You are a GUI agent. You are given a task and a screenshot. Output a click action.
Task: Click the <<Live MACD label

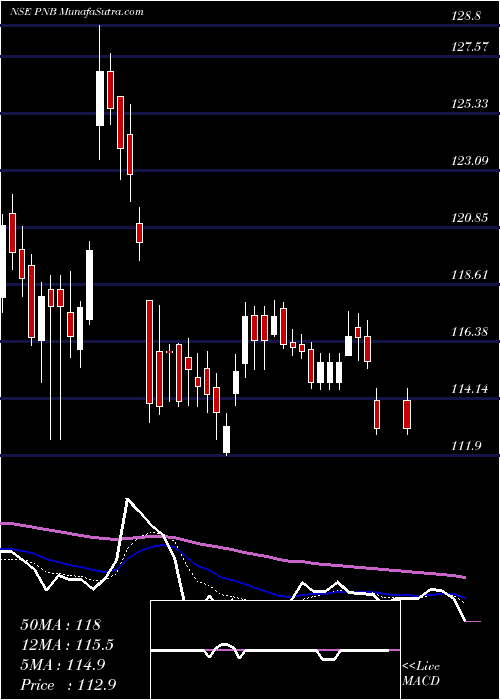click(x=421, y=674)
